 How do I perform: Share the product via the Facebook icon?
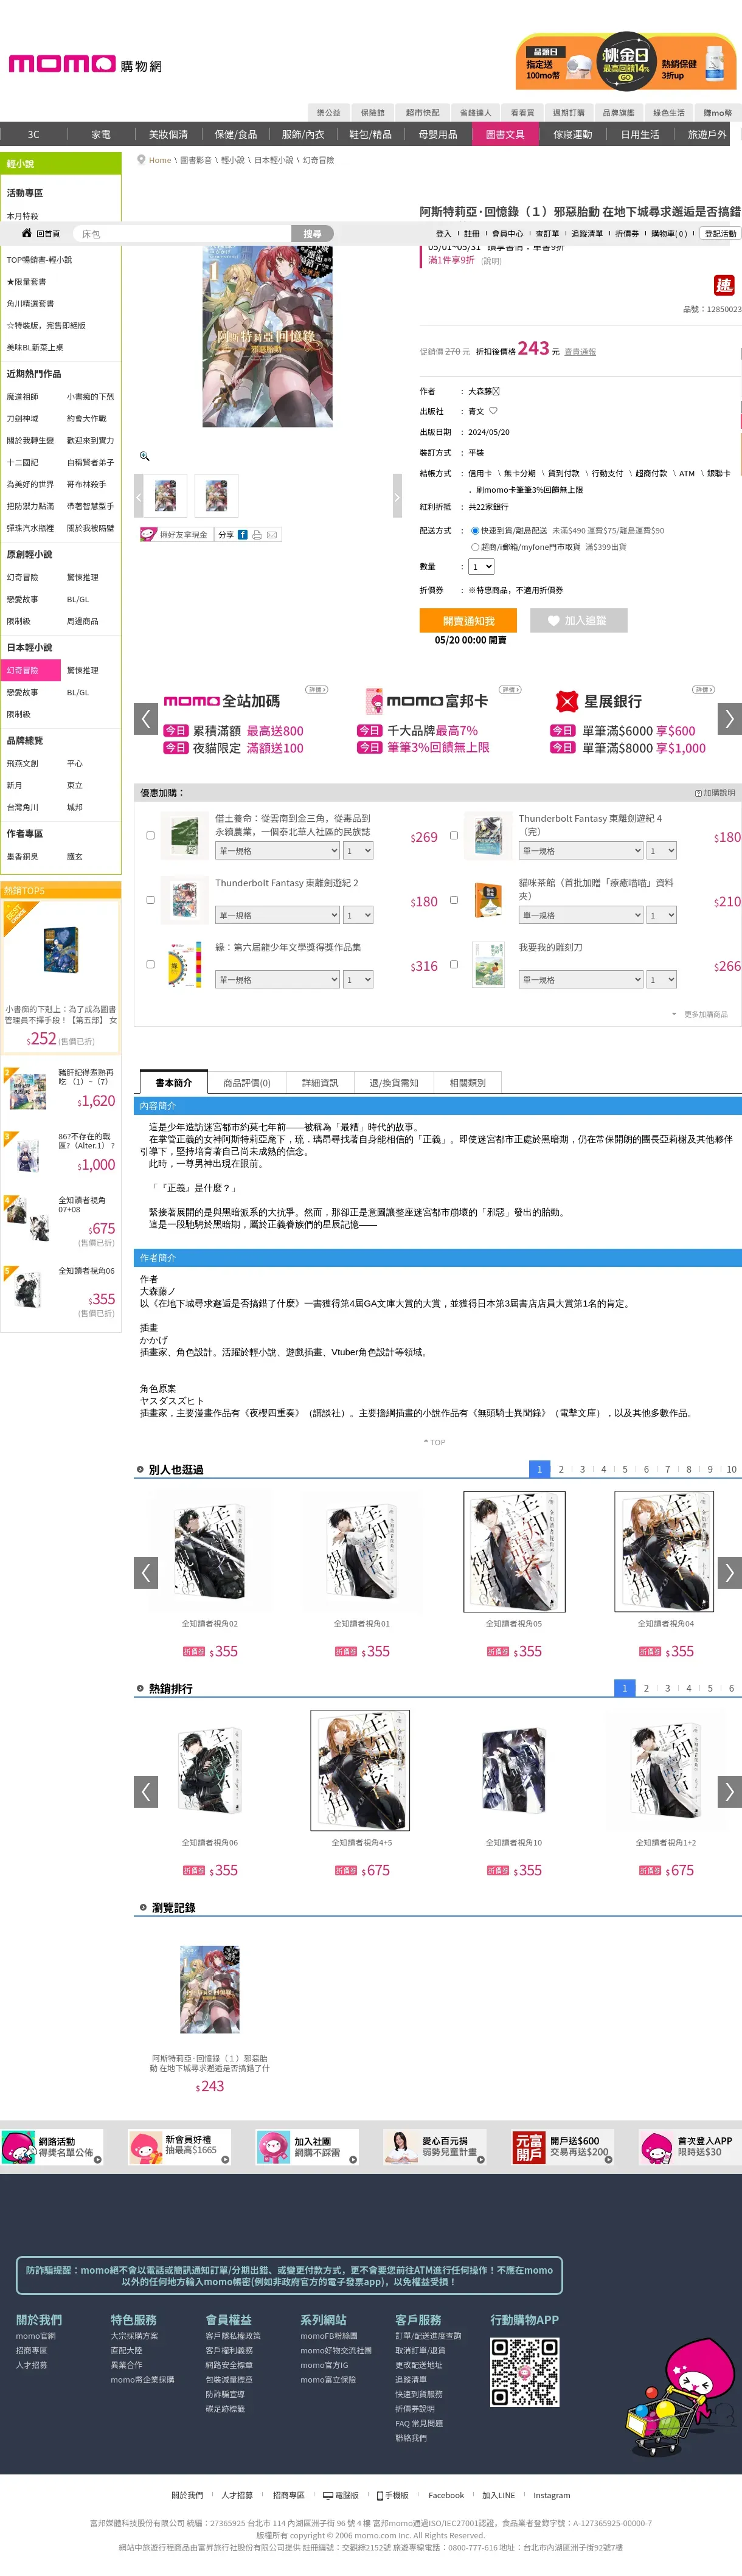click(242, 535)
